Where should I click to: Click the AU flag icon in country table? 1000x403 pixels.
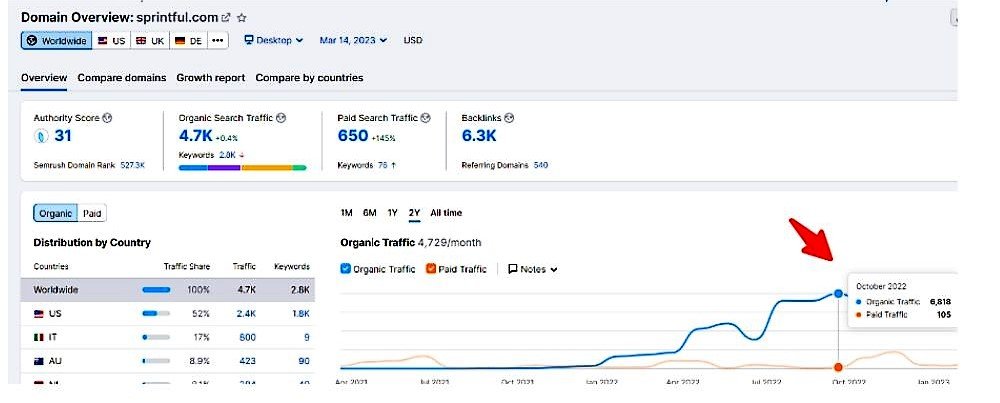(x=39, y=361)
